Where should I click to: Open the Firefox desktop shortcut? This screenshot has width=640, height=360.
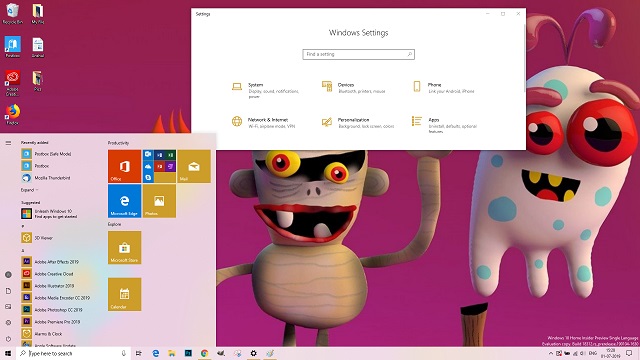(x=12, y=115)
